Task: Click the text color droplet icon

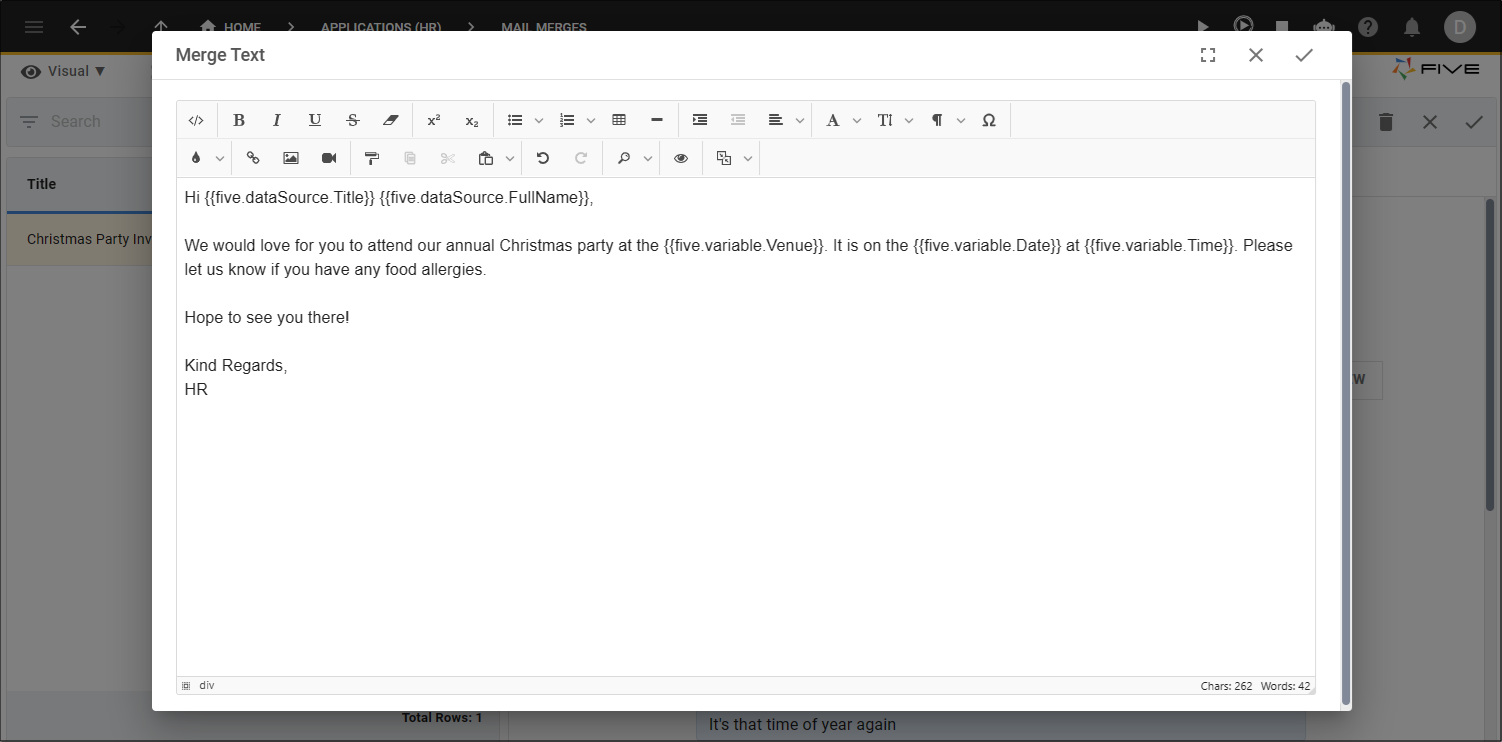Action: coord(196,158)
